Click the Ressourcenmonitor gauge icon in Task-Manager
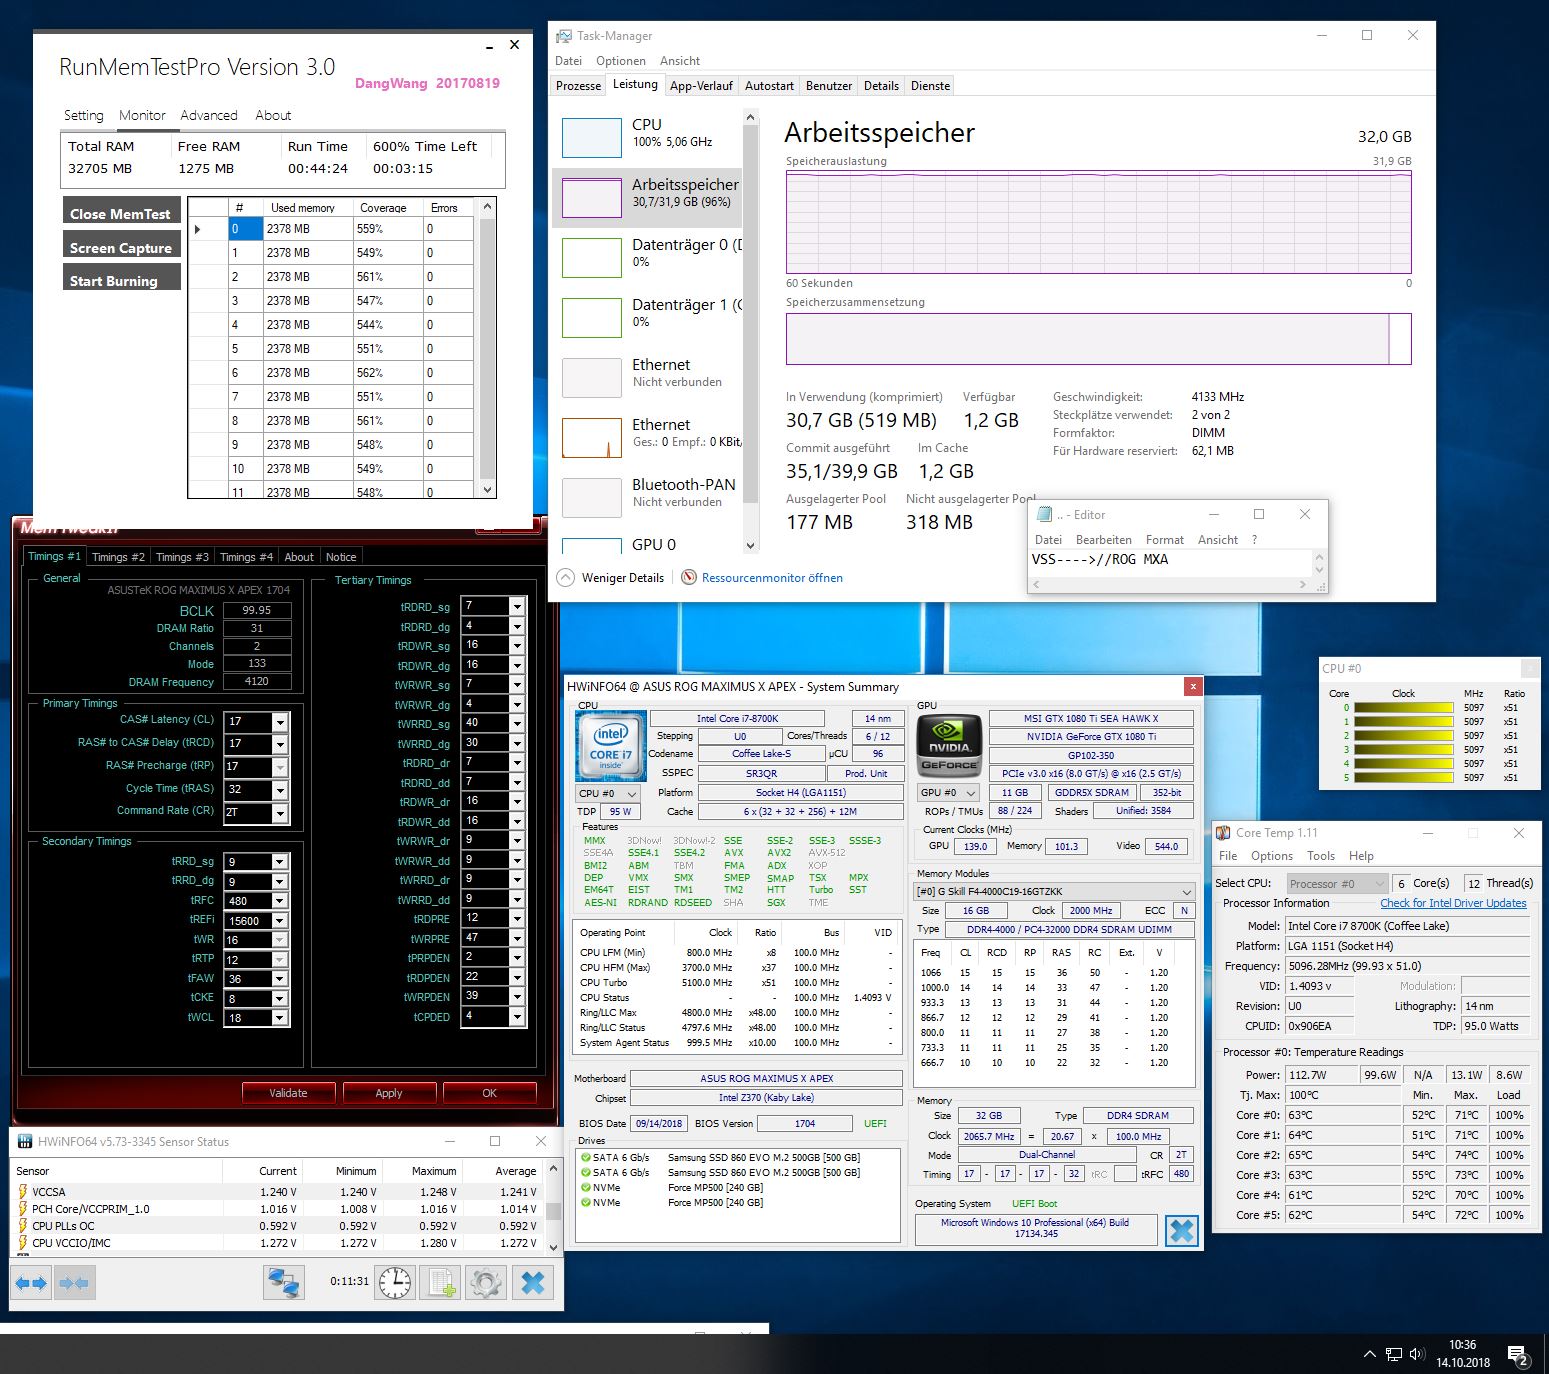Screen dimensions: 1549x1374 coord(689,577)
